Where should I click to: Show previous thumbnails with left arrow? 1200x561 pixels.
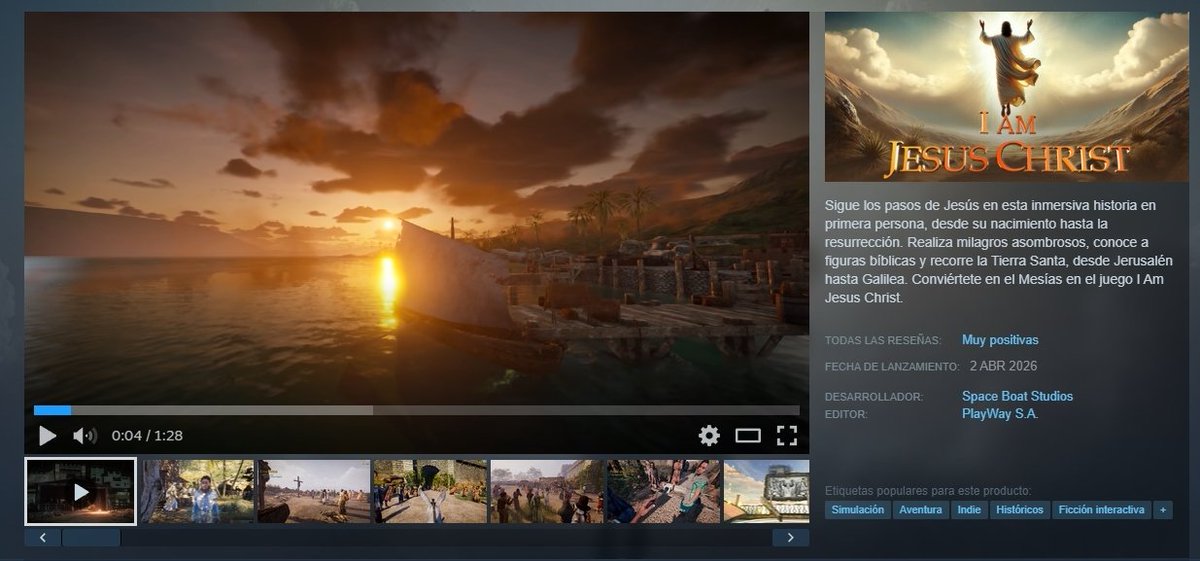click(x=43, y=538)
